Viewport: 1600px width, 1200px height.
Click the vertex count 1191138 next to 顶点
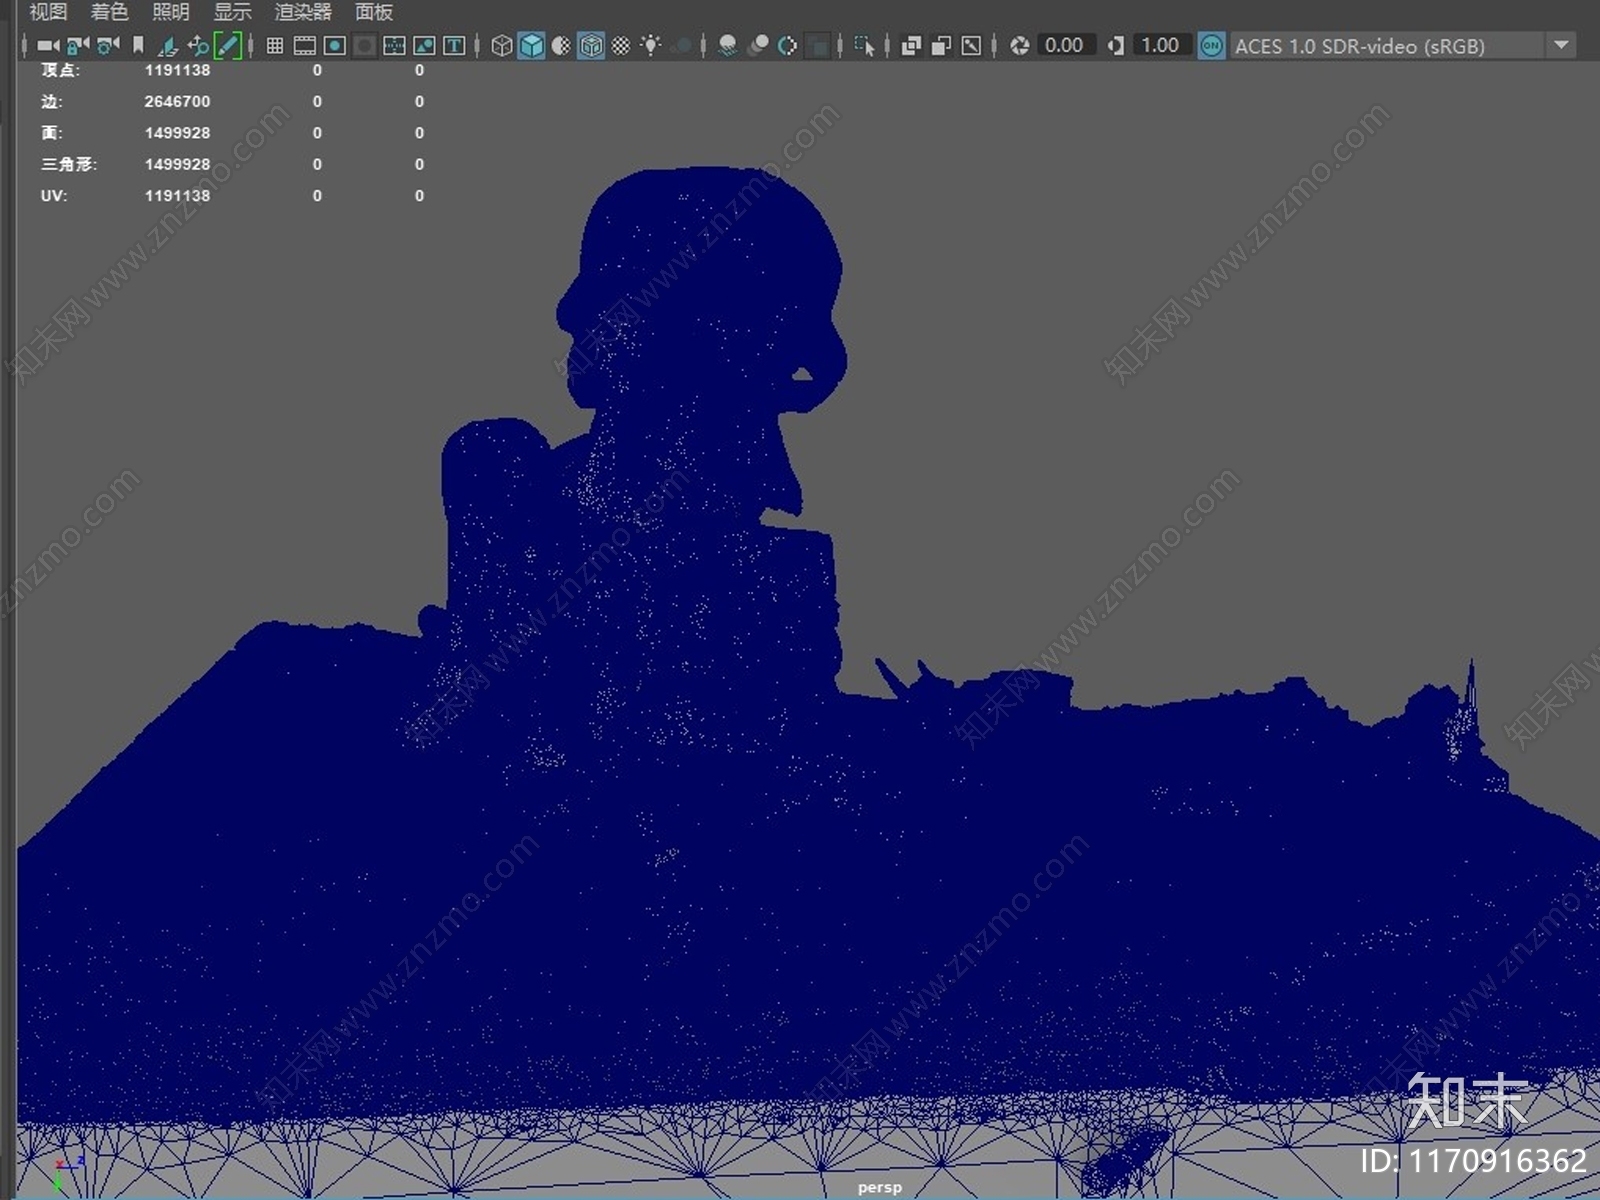tap(177, 70)
